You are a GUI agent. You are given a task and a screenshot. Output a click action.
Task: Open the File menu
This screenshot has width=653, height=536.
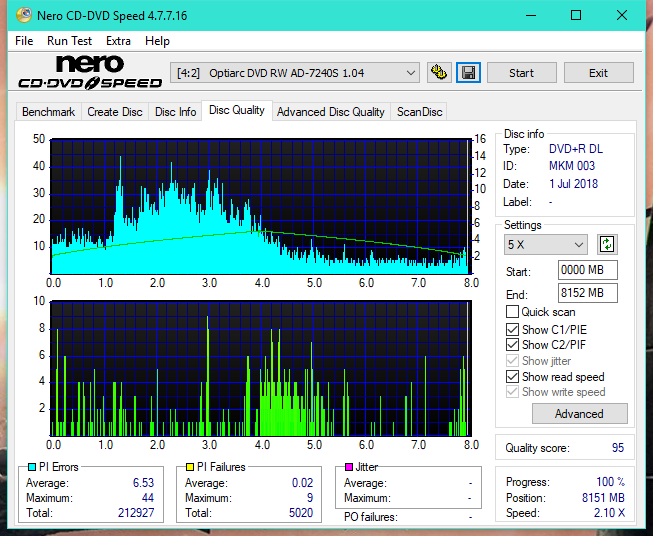tap(24, 41)
